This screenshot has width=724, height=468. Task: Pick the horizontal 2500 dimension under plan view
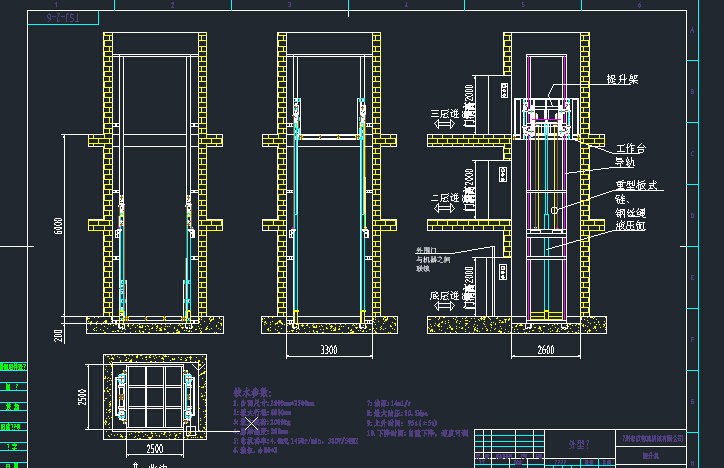click(x=155, y=448)
